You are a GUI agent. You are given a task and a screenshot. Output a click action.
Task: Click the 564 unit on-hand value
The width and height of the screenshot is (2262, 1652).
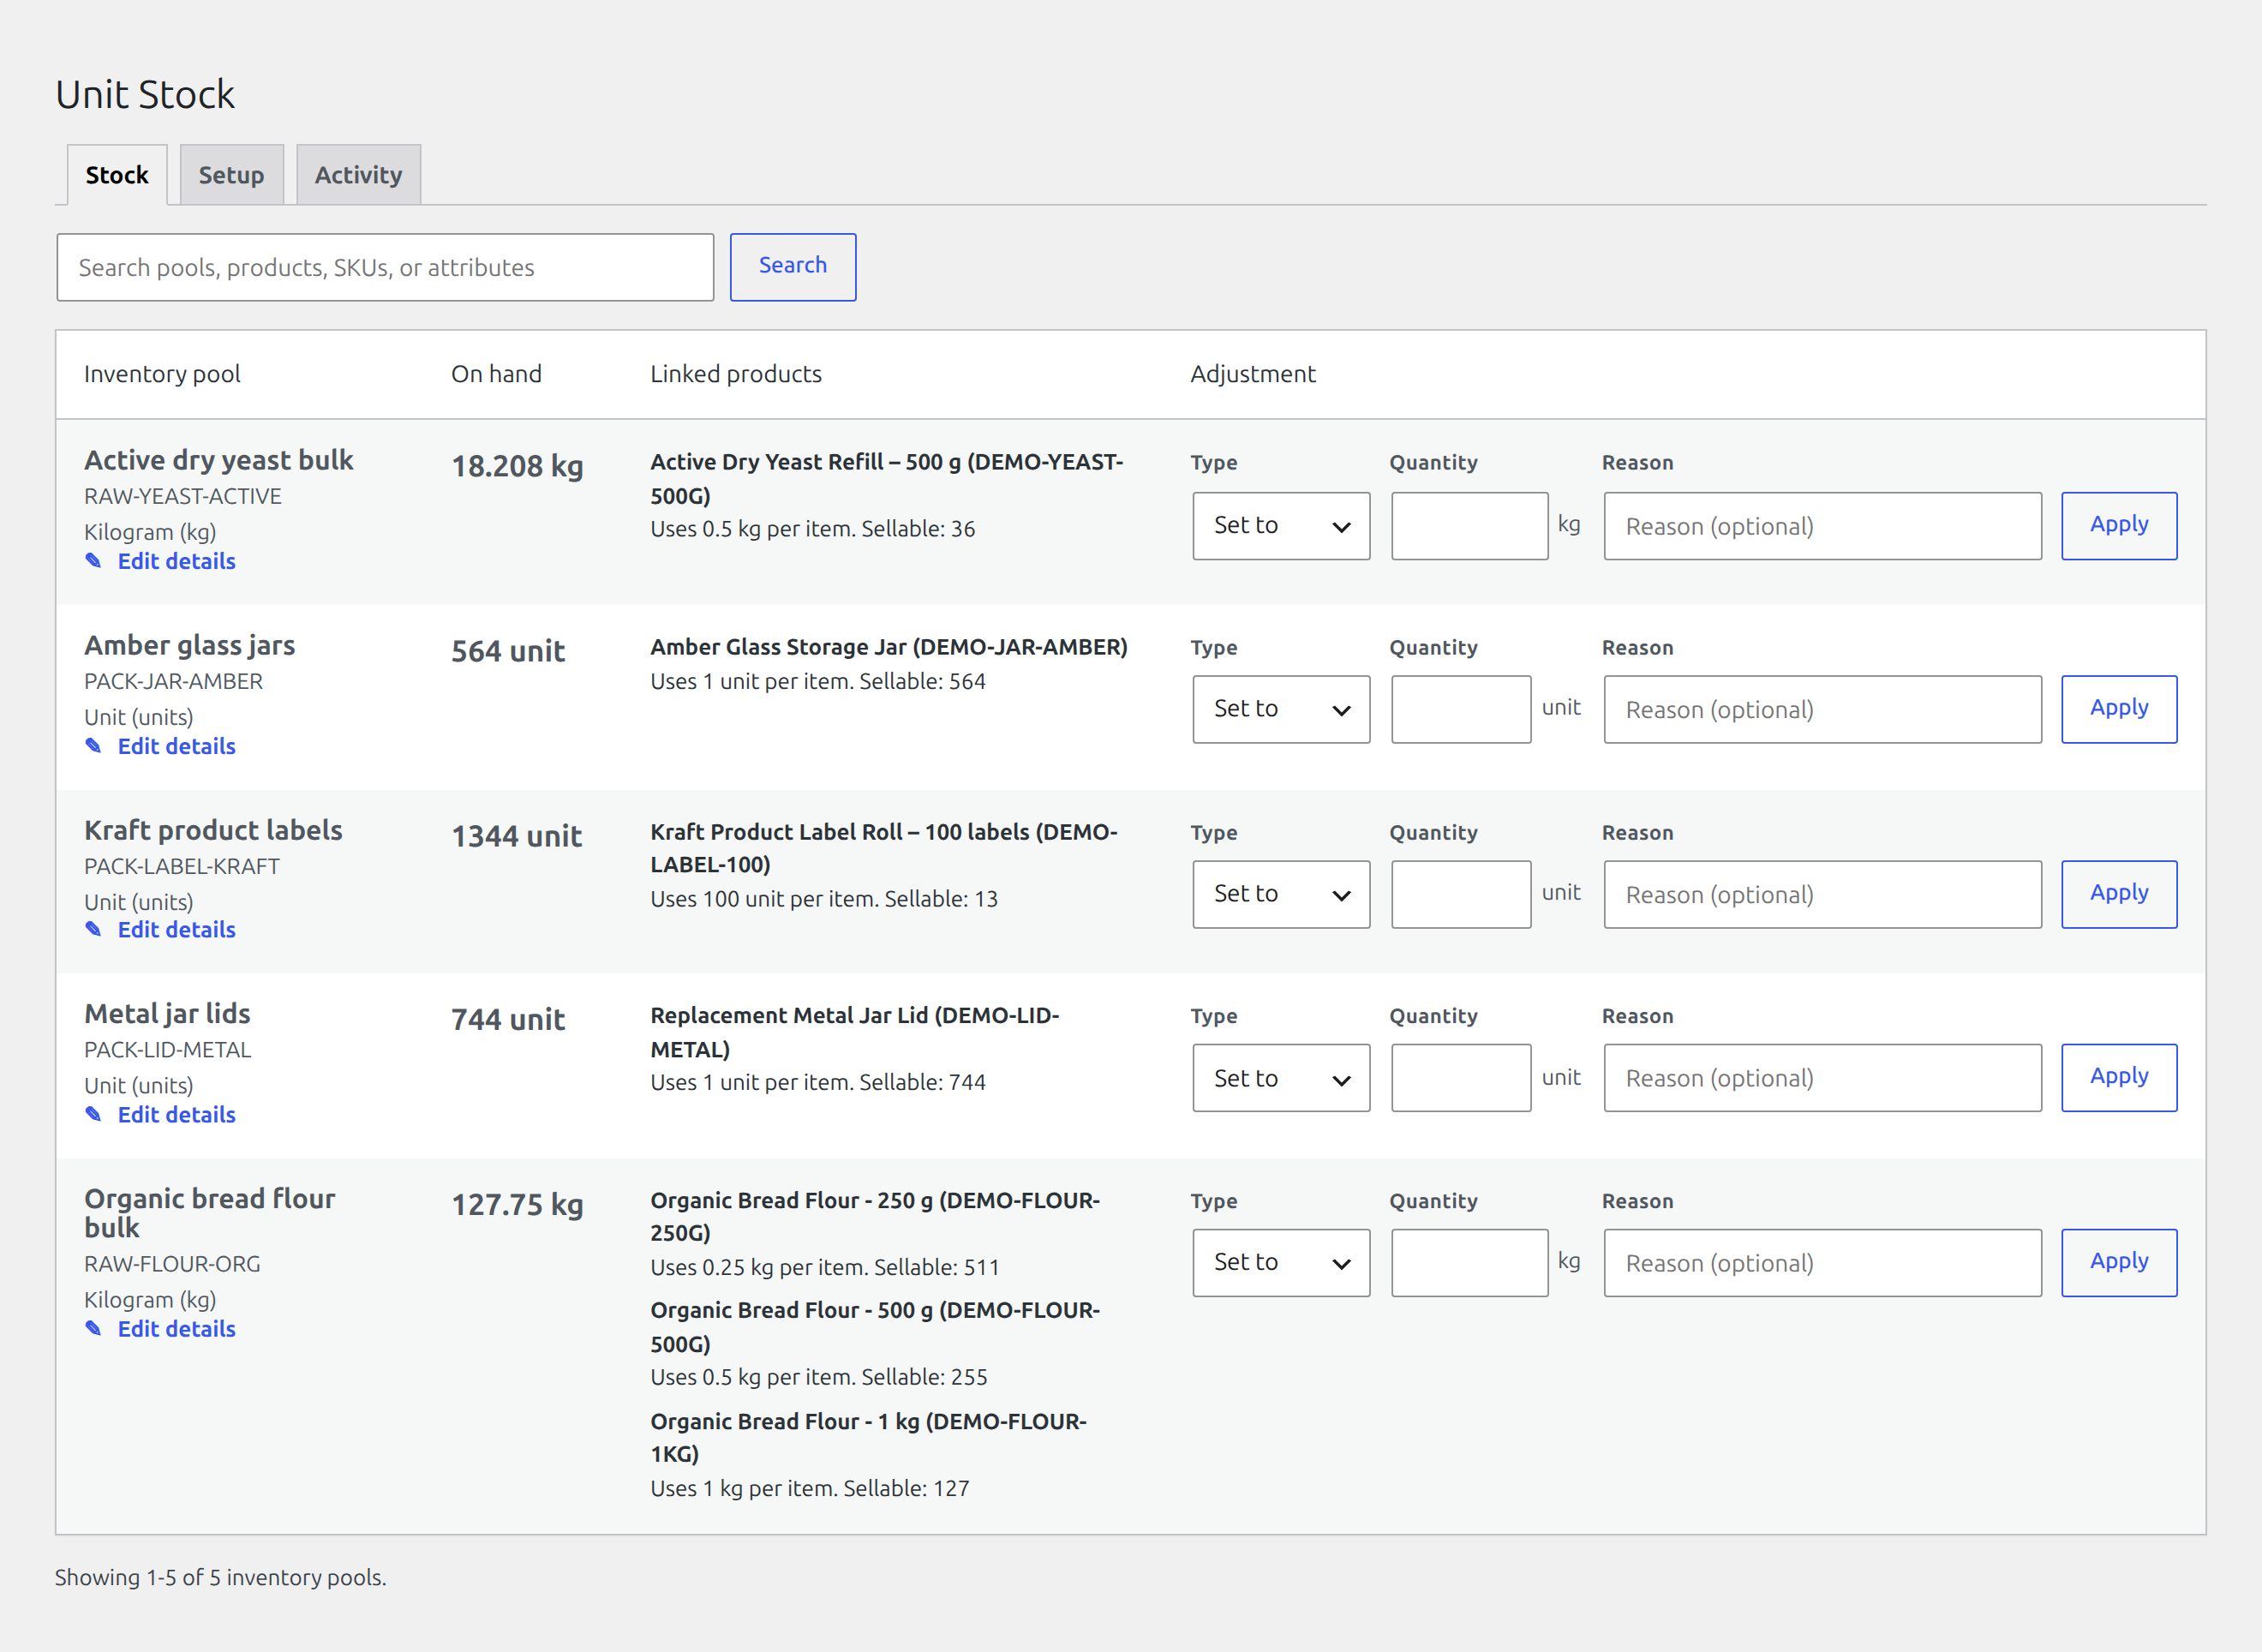click(508, 651)
